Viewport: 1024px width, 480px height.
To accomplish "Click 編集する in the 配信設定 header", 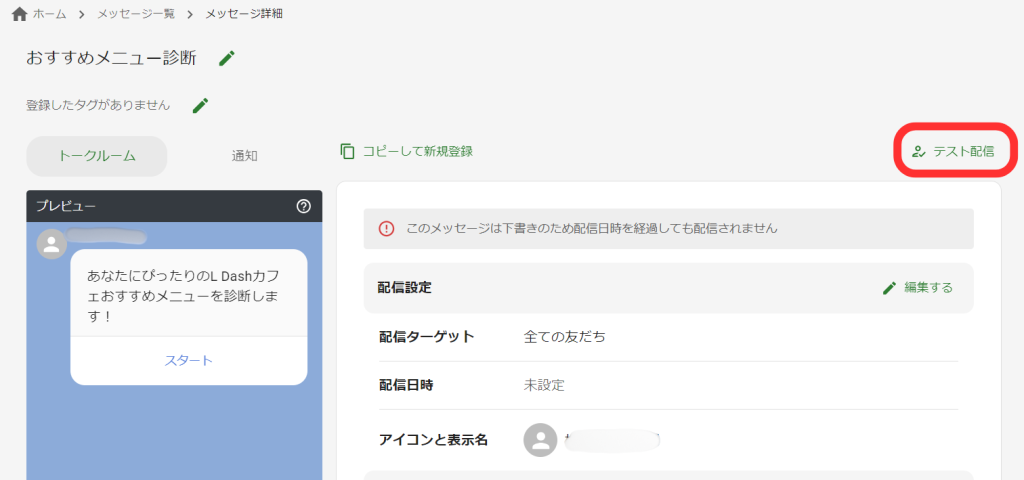I will coord(918,288).
